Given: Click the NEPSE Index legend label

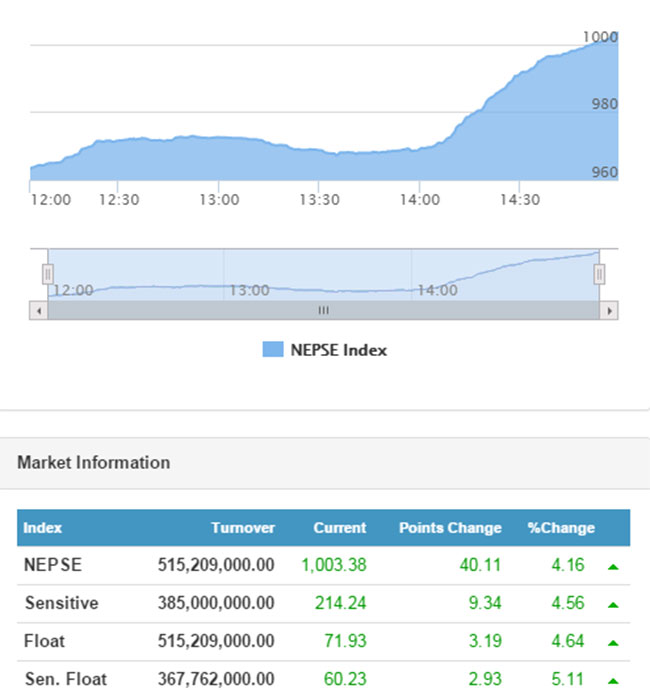Looking at the screenshot, I should [338, 350].
